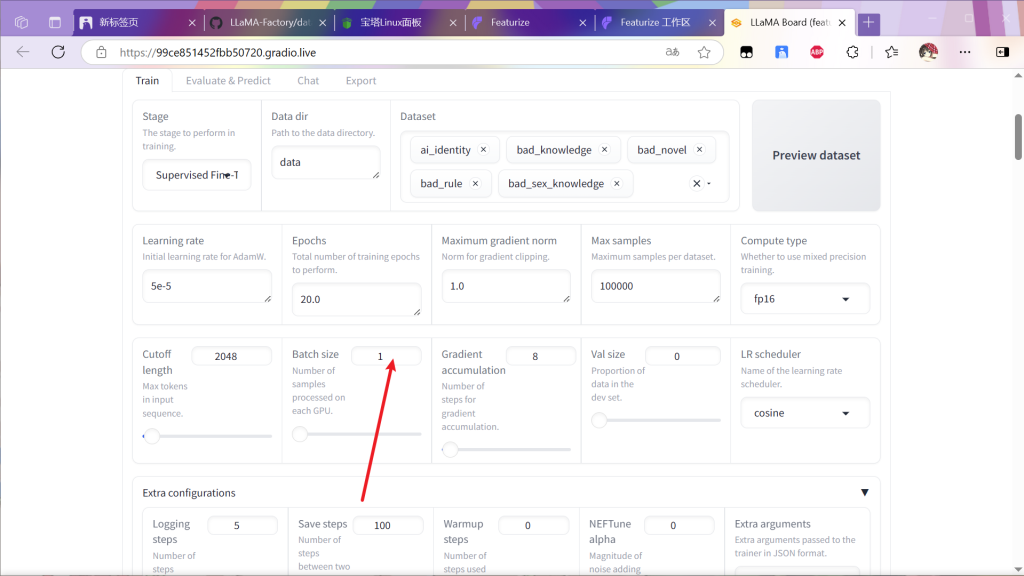The image size is (1024, 576).
Task: Switch to the Train tab
Action: point(147,80)
